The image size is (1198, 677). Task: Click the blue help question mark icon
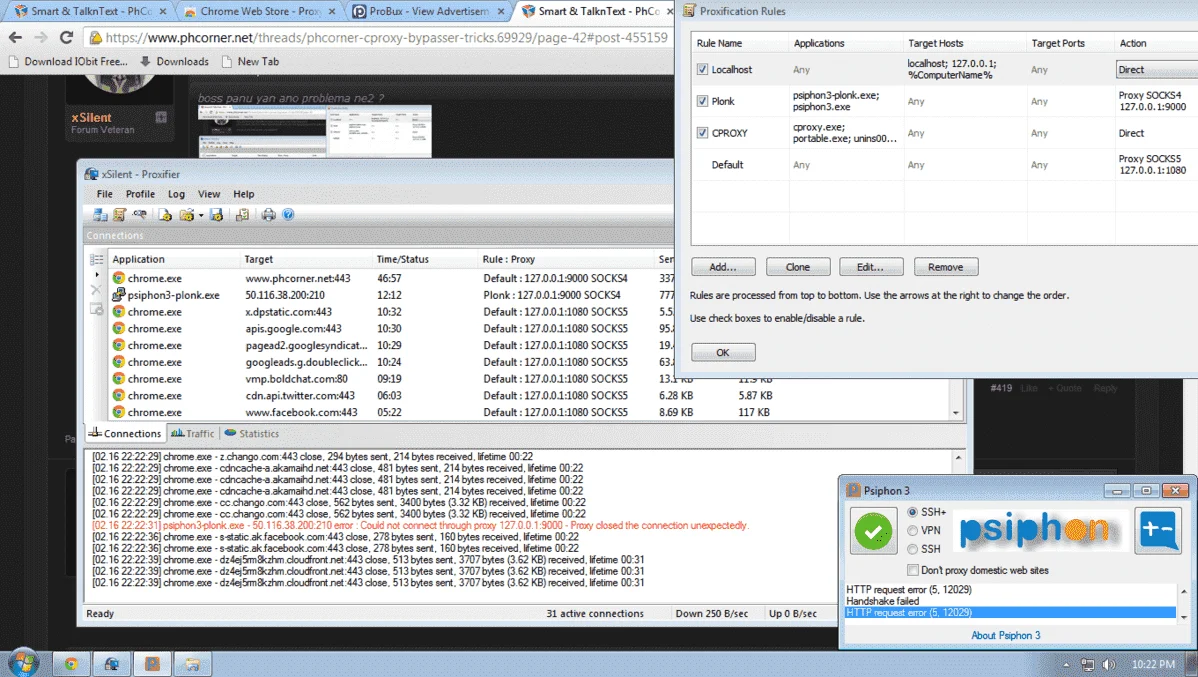point(288,215)
